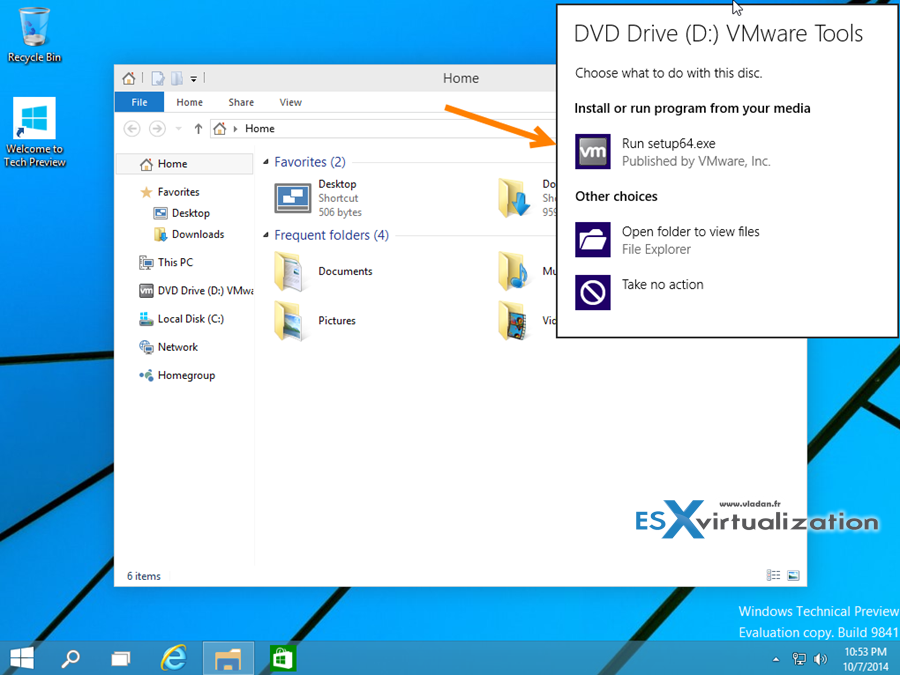Screen dimensions: 900x675
Task: Select the Music folder icon
Action: click(513, 271)
